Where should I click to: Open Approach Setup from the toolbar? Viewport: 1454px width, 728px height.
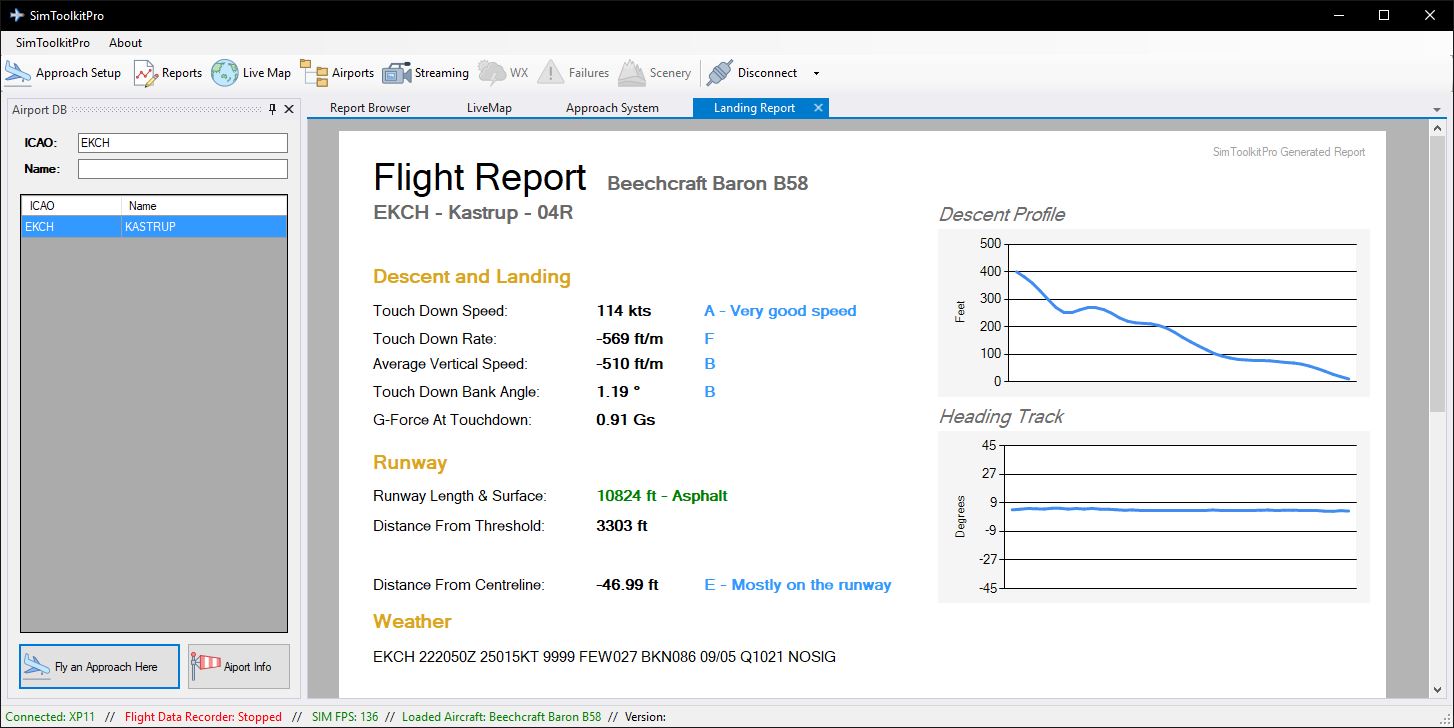pyautogui.click(x=63, y=73)
